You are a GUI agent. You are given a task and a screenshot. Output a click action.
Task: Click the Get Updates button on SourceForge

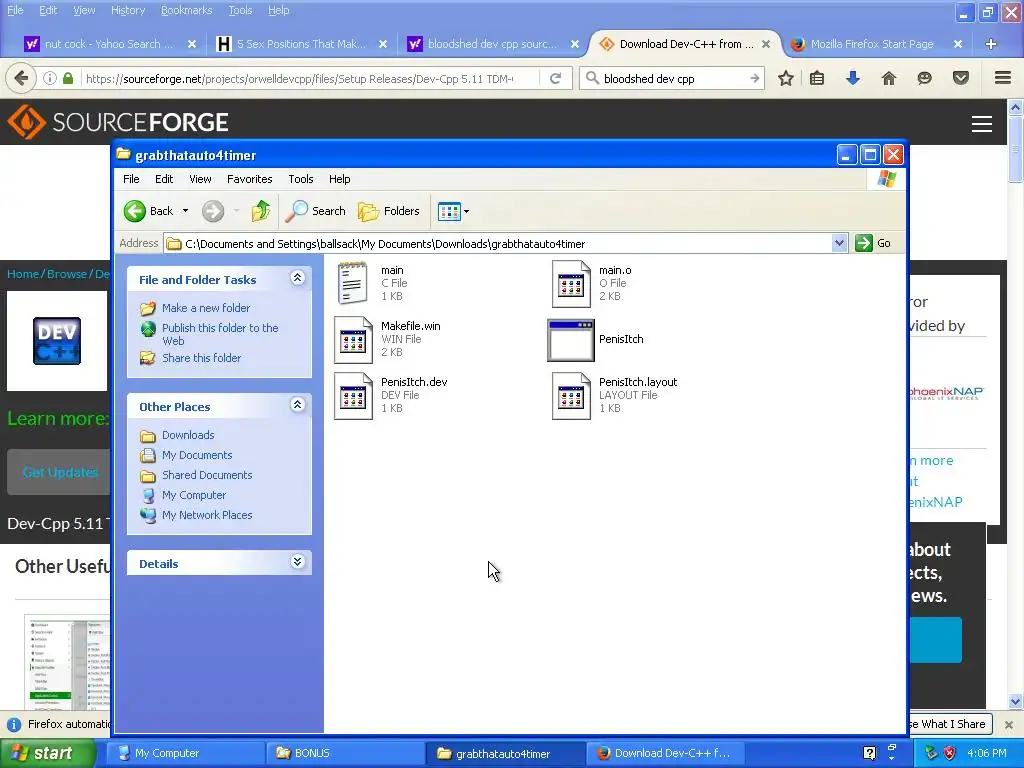[x=59, y=472]
